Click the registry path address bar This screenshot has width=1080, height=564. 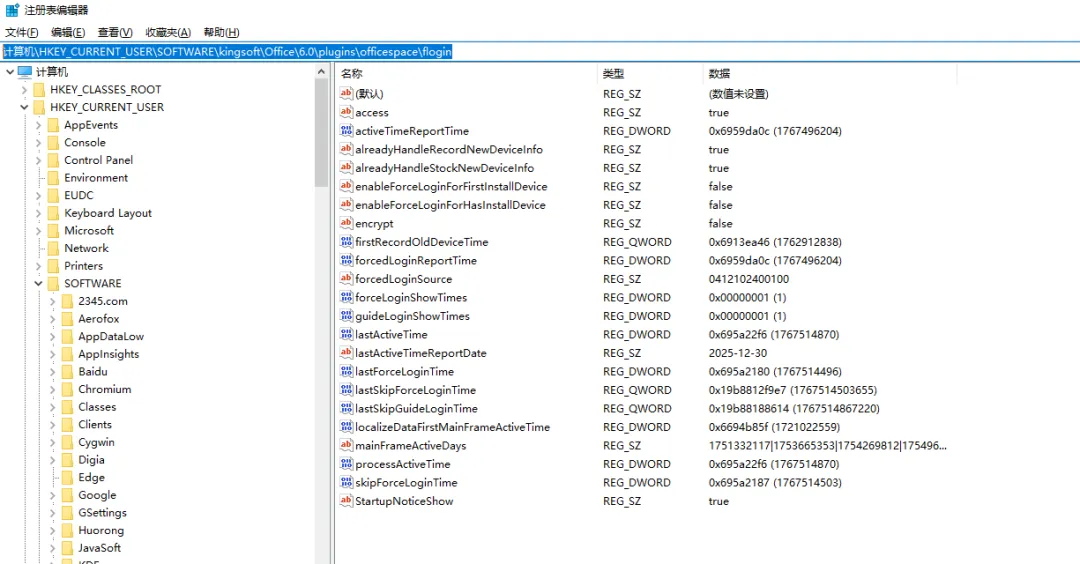[540, 52]
